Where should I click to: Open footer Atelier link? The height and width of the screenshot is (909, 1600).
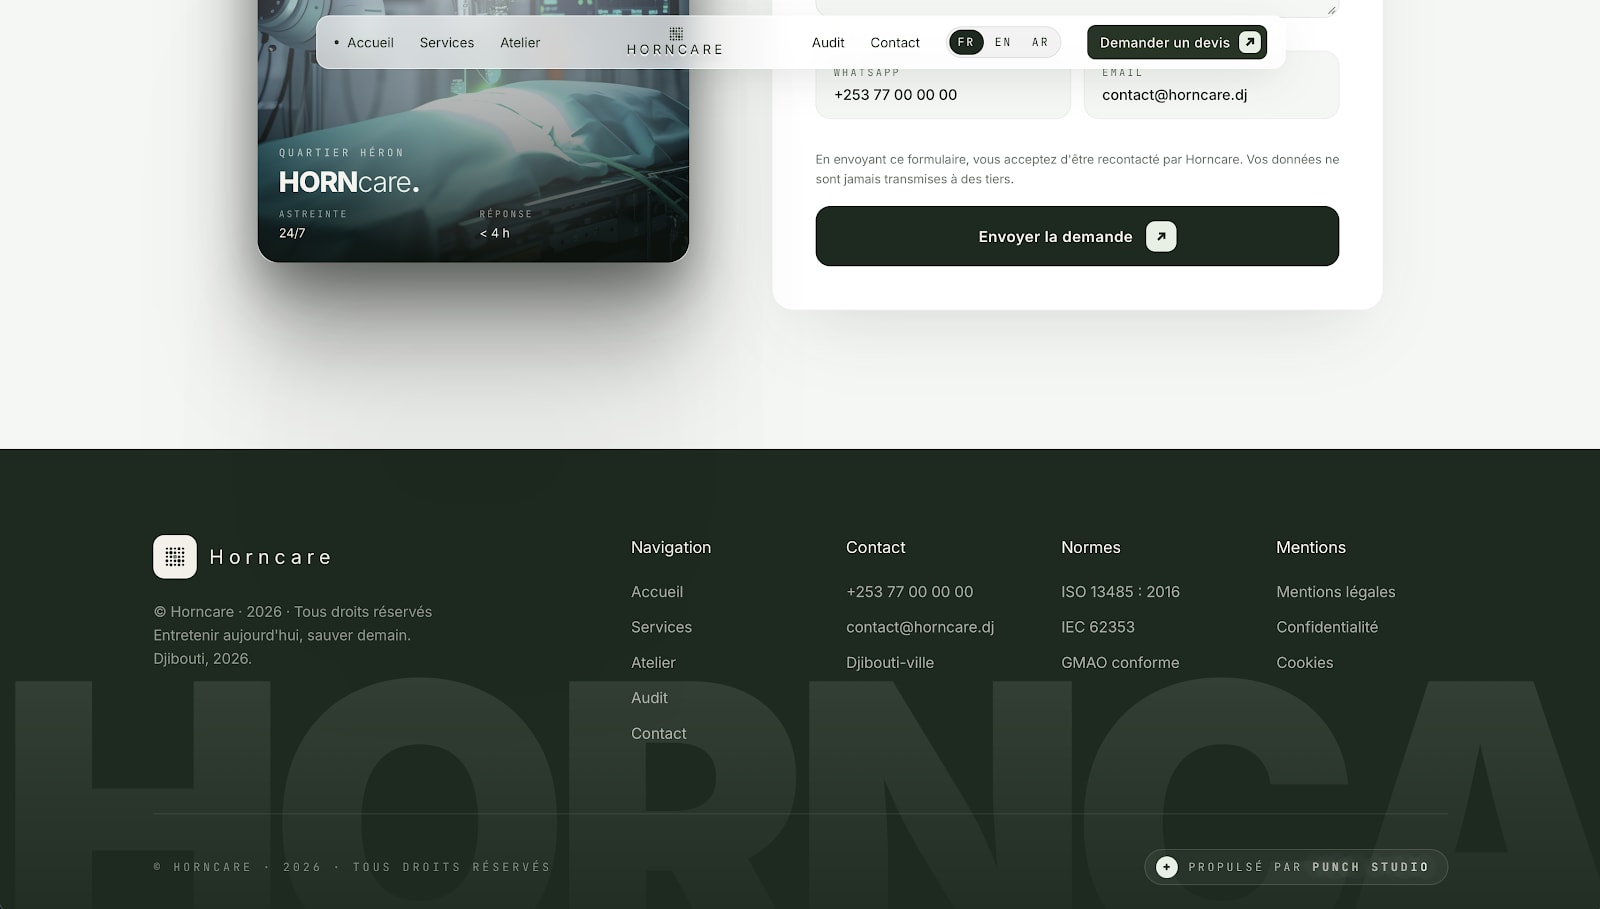tap(653, 663)
